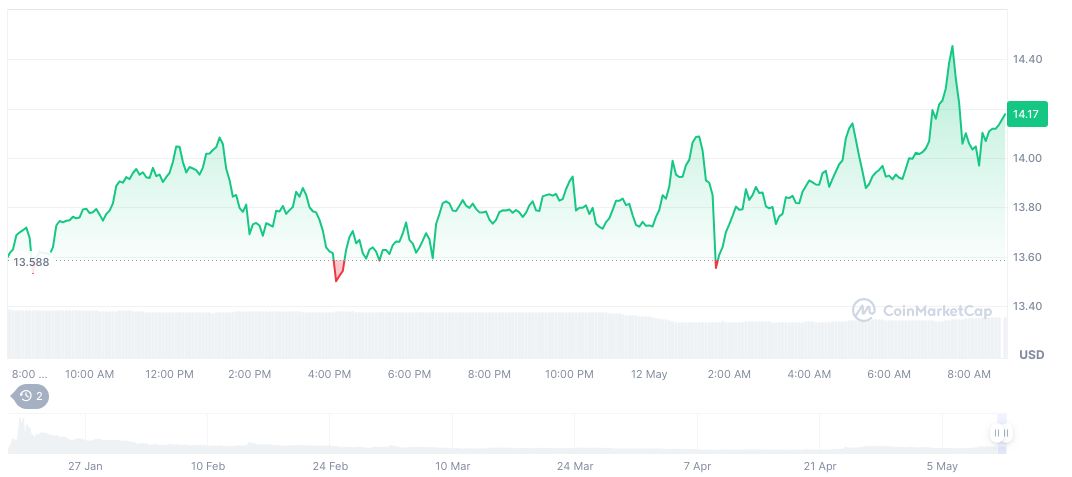The width and height of the screenshot is (1072, 477).
Task: Click the 13.588 opening price label
Action: [31, 262]
